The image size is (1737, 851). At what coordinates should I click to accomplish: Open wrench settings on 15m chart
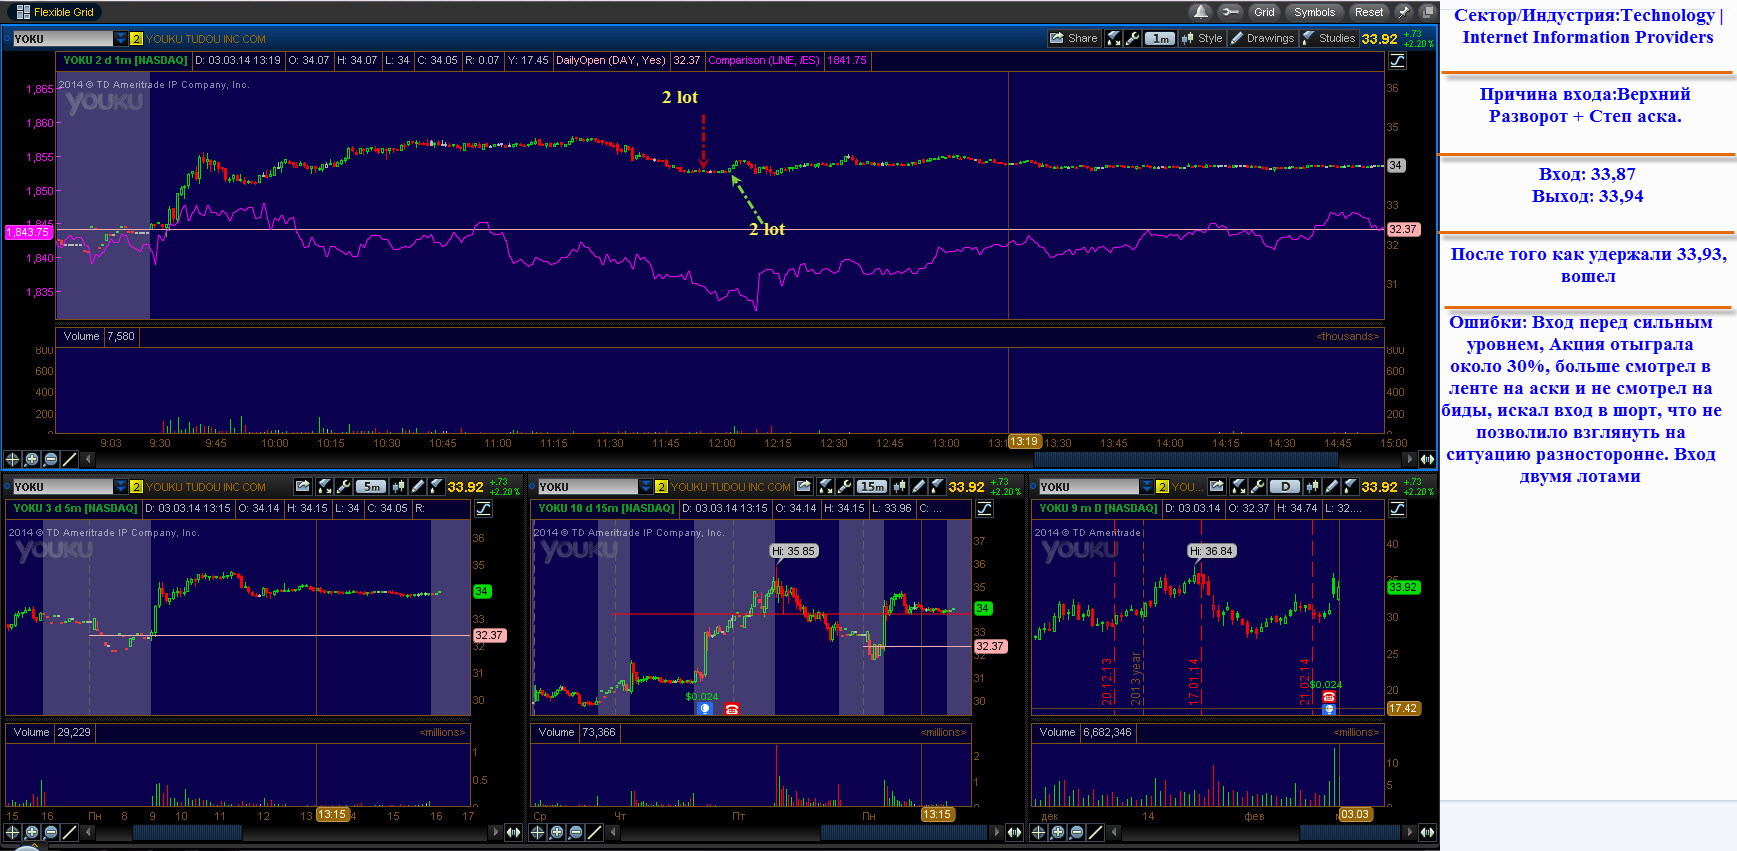coord(844,486)
